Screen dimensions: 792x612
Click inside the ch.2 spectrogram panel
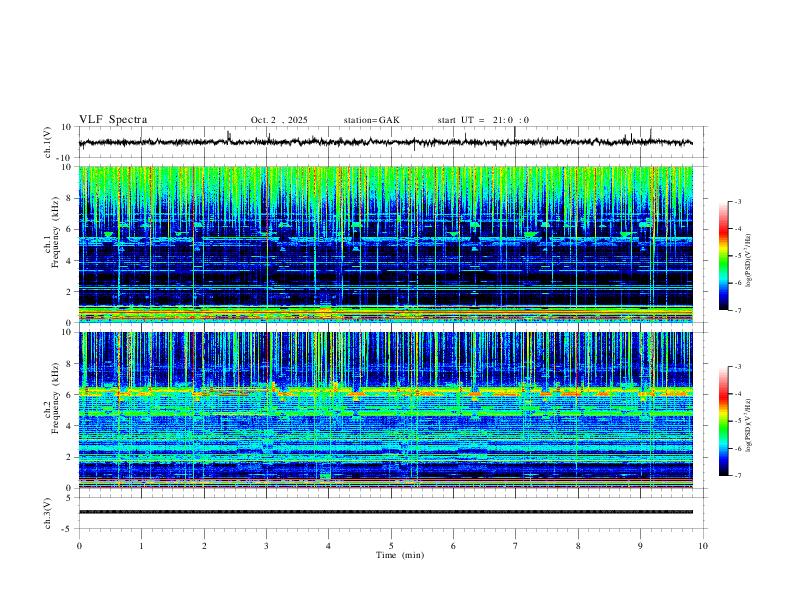[x=385, y=410]
